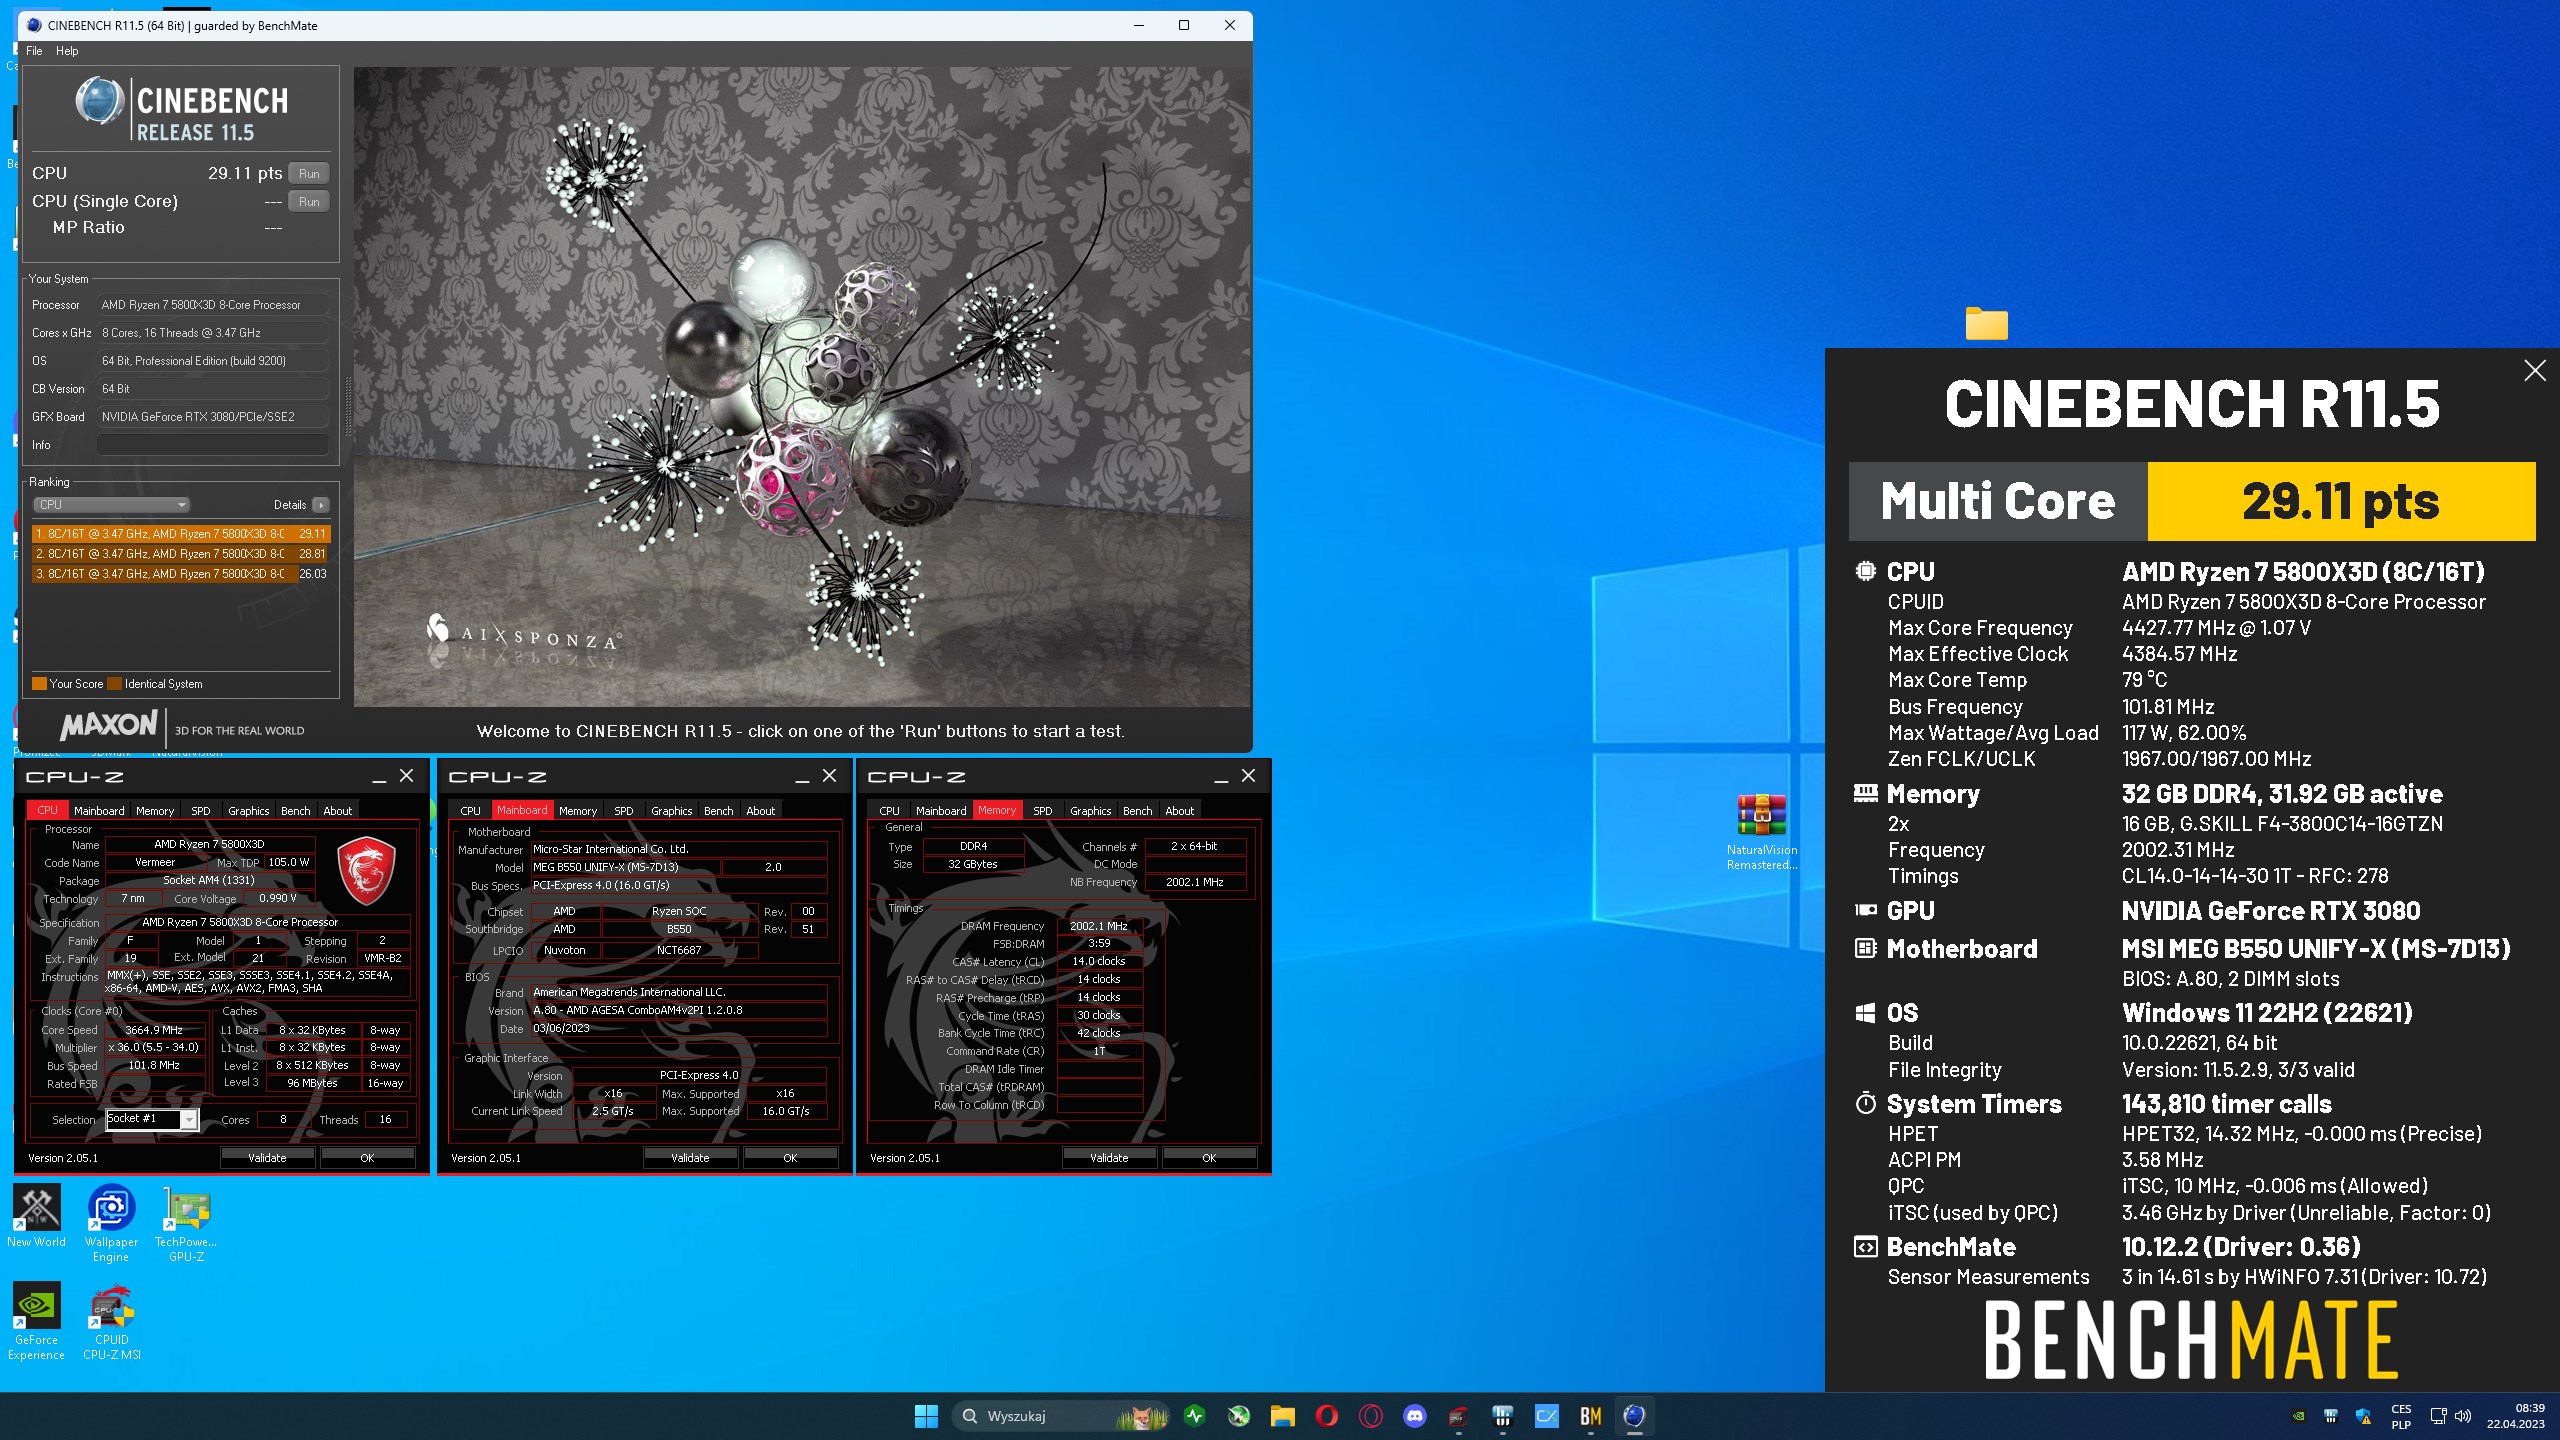
Task: Open Graphics tab in first CPU-Z window
Action: coord(248,811)
